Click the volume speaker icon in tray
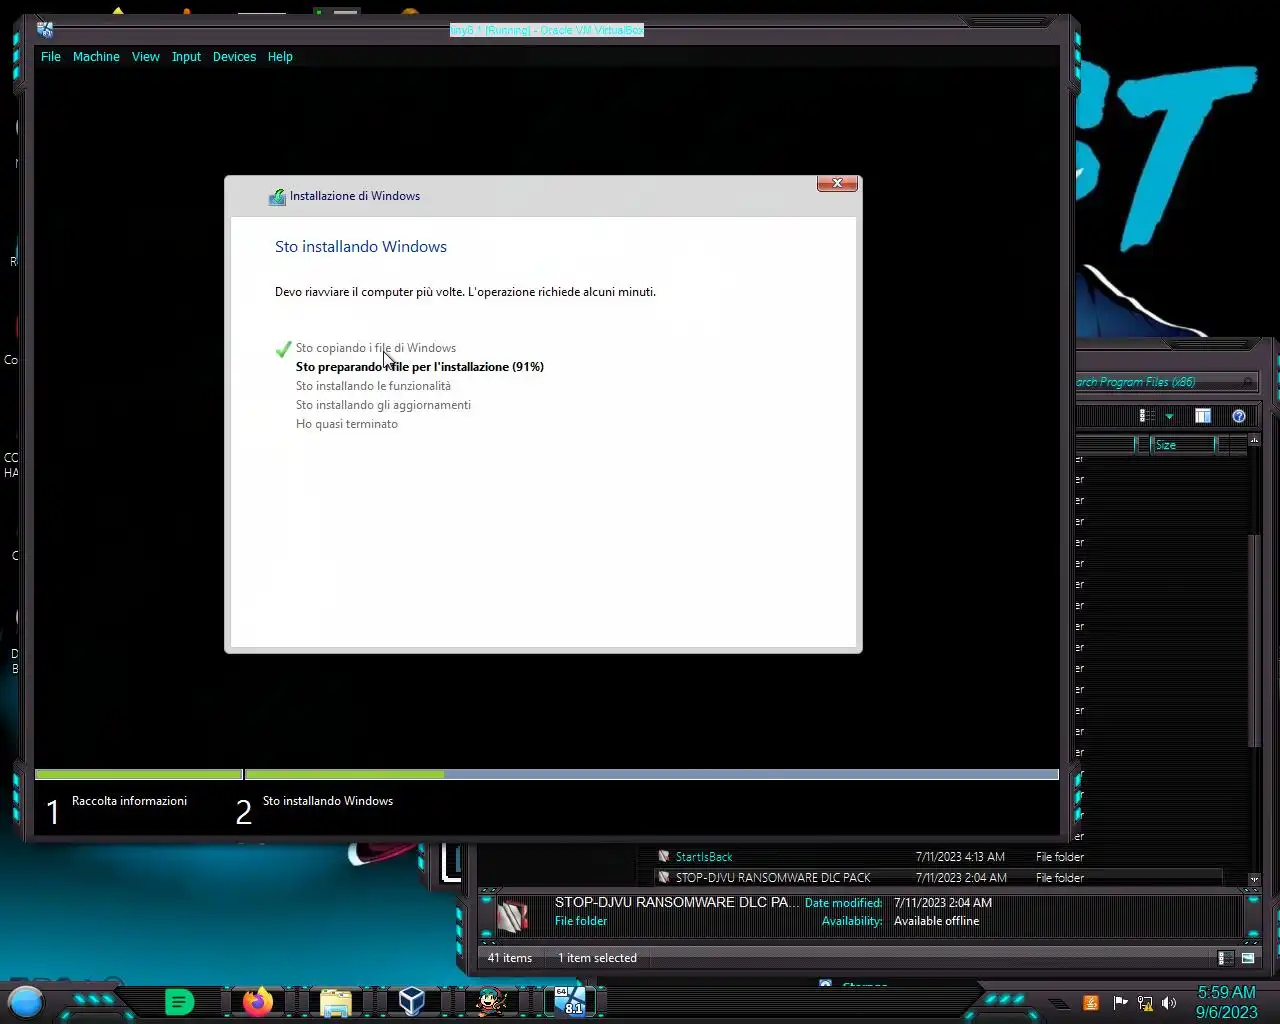 (1169, 1003)
